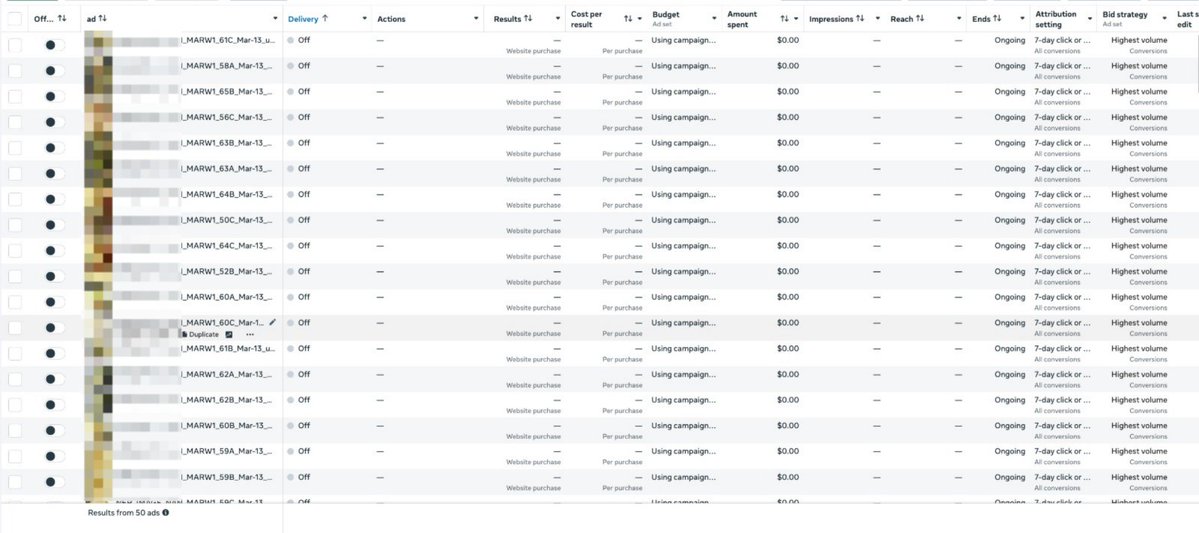Screen dimensions: 1199x533
Task: Open the Bid strategy dropdown arrow
Action: [1163, 18]
